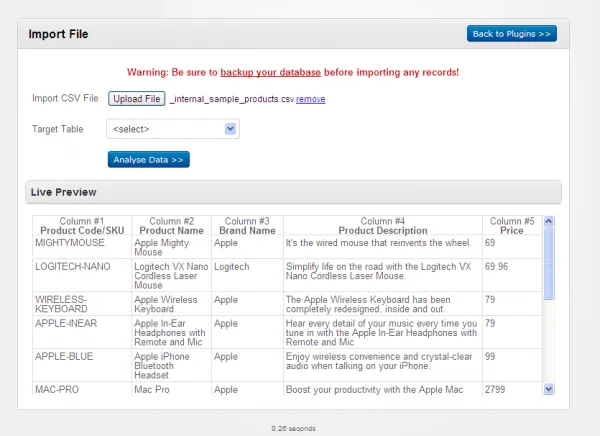Click the LOGITECH-NANO product code cell

(x=73, y=268)
